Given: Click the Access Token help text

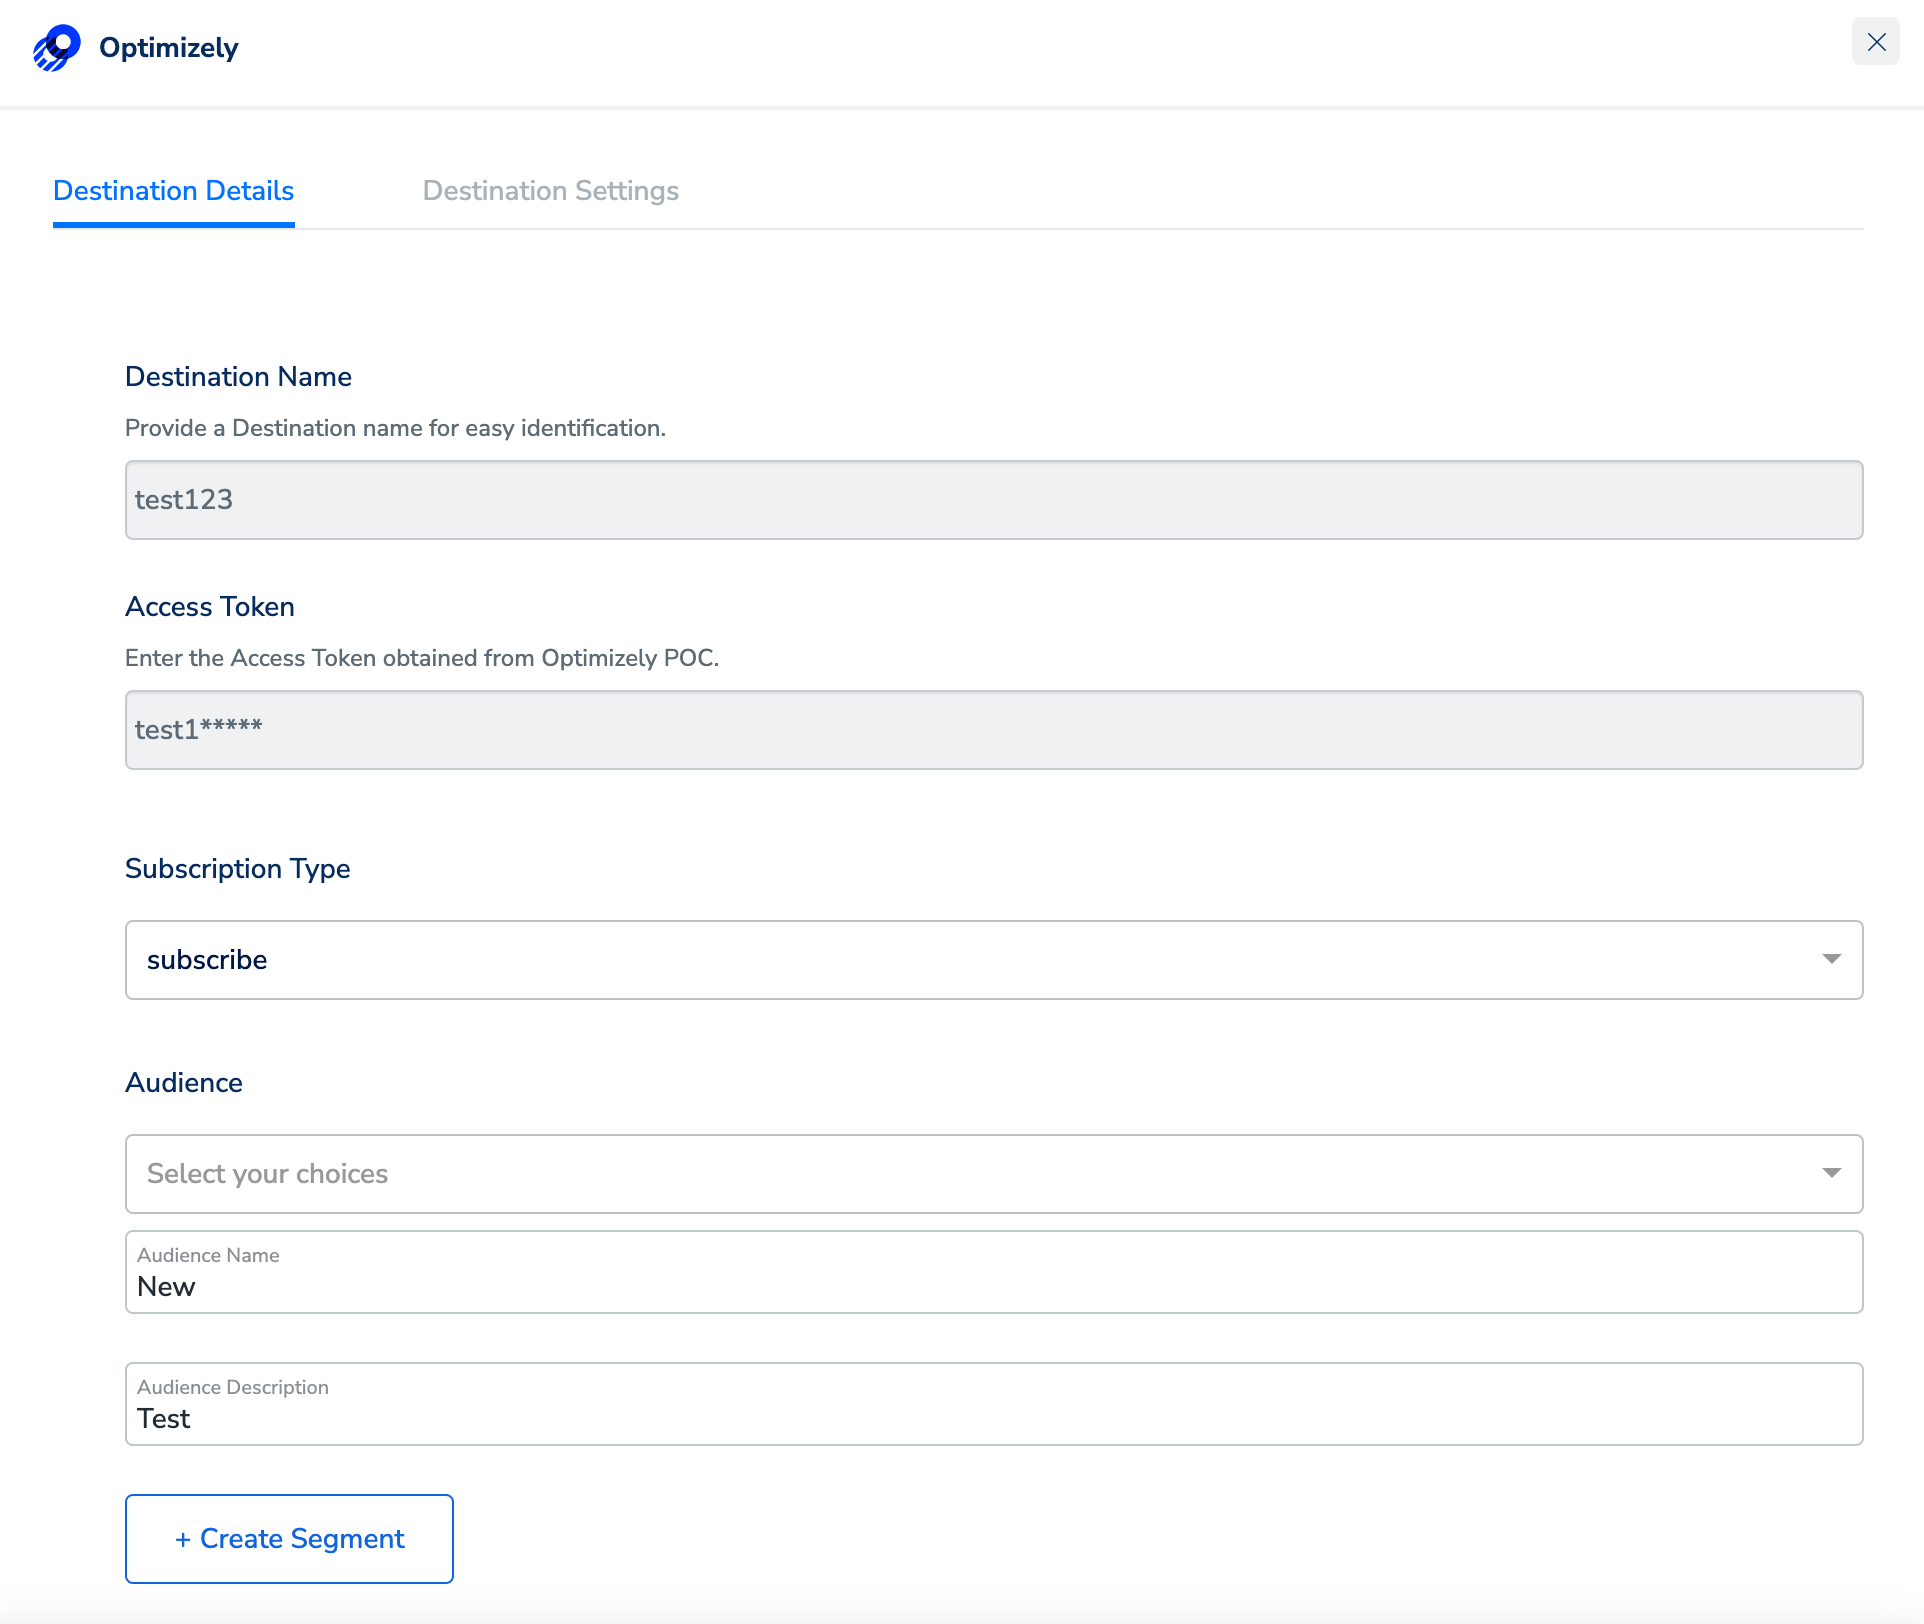Looking at the screenshot, I should coord(422,658).
